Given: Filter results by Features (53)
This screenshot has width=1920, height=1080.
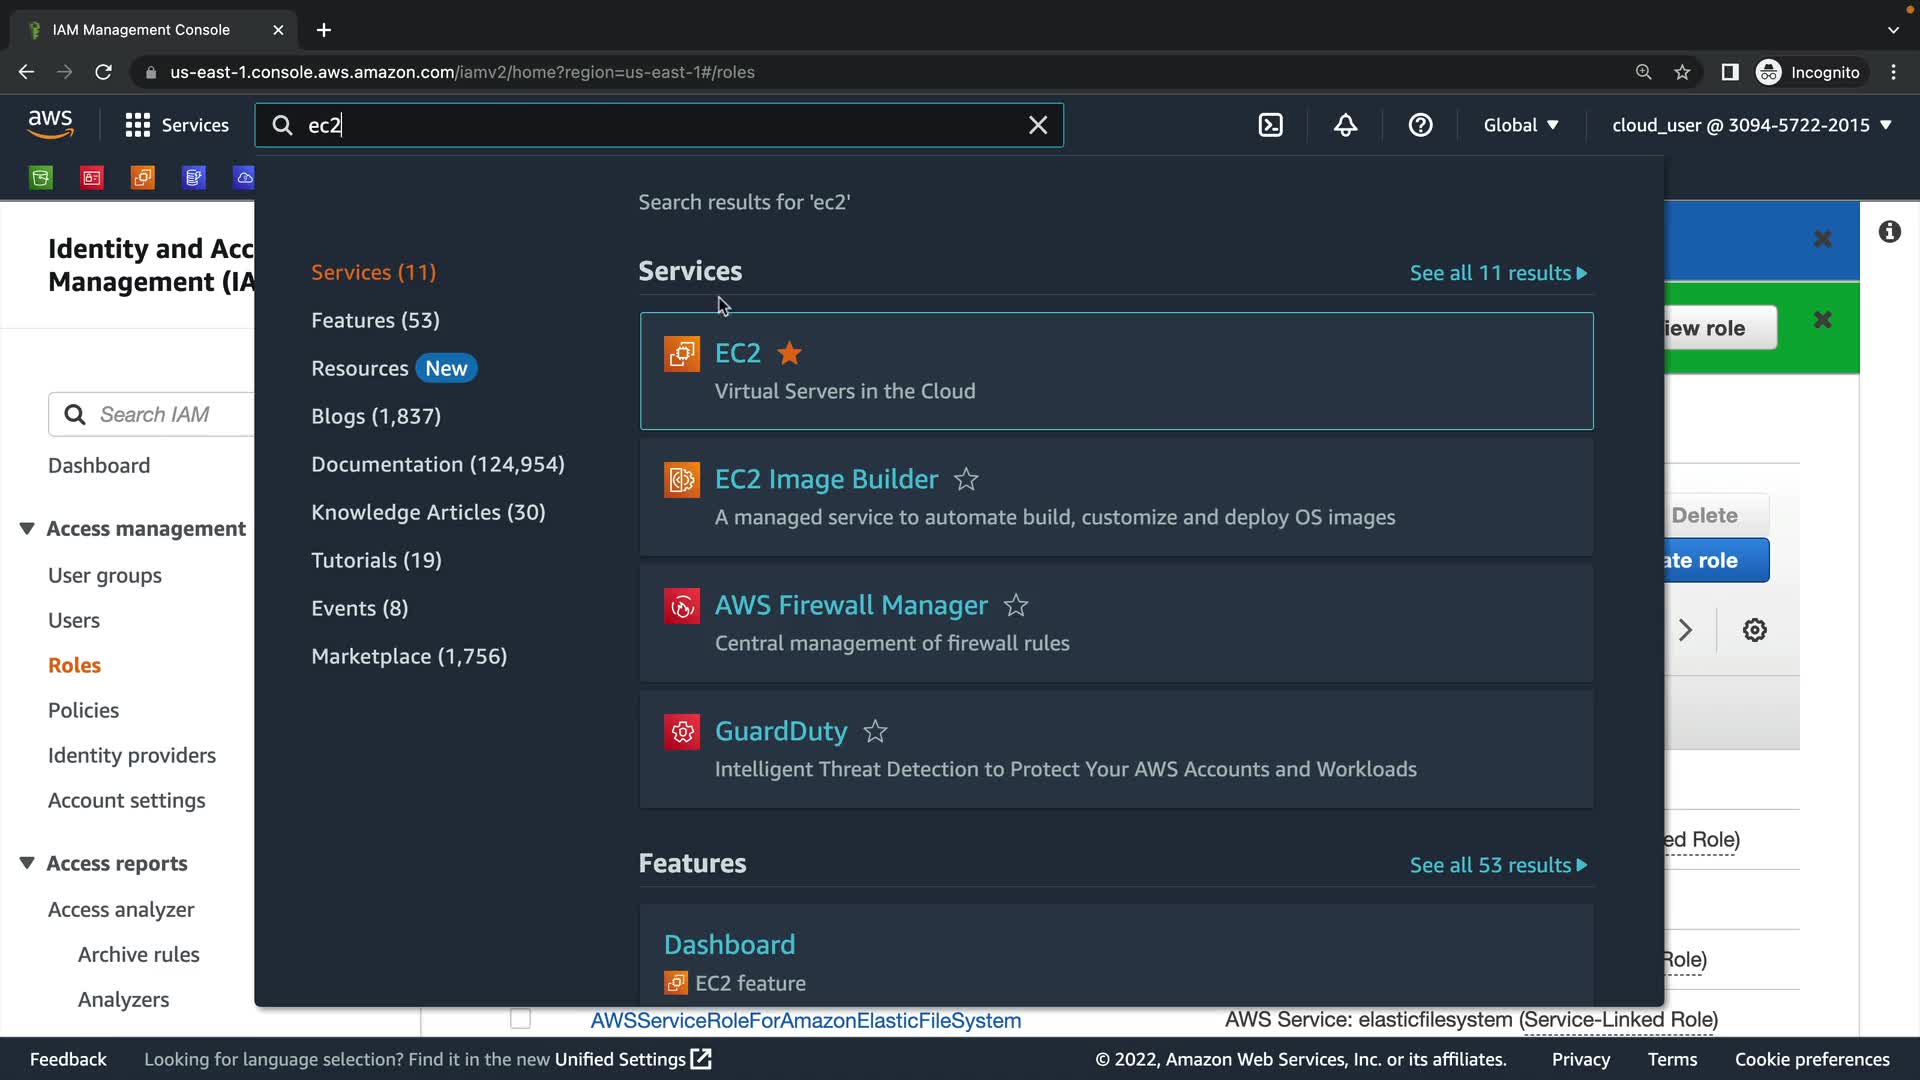Looking at the screenshot, I should pyautogui.click(x=375, y=320).
